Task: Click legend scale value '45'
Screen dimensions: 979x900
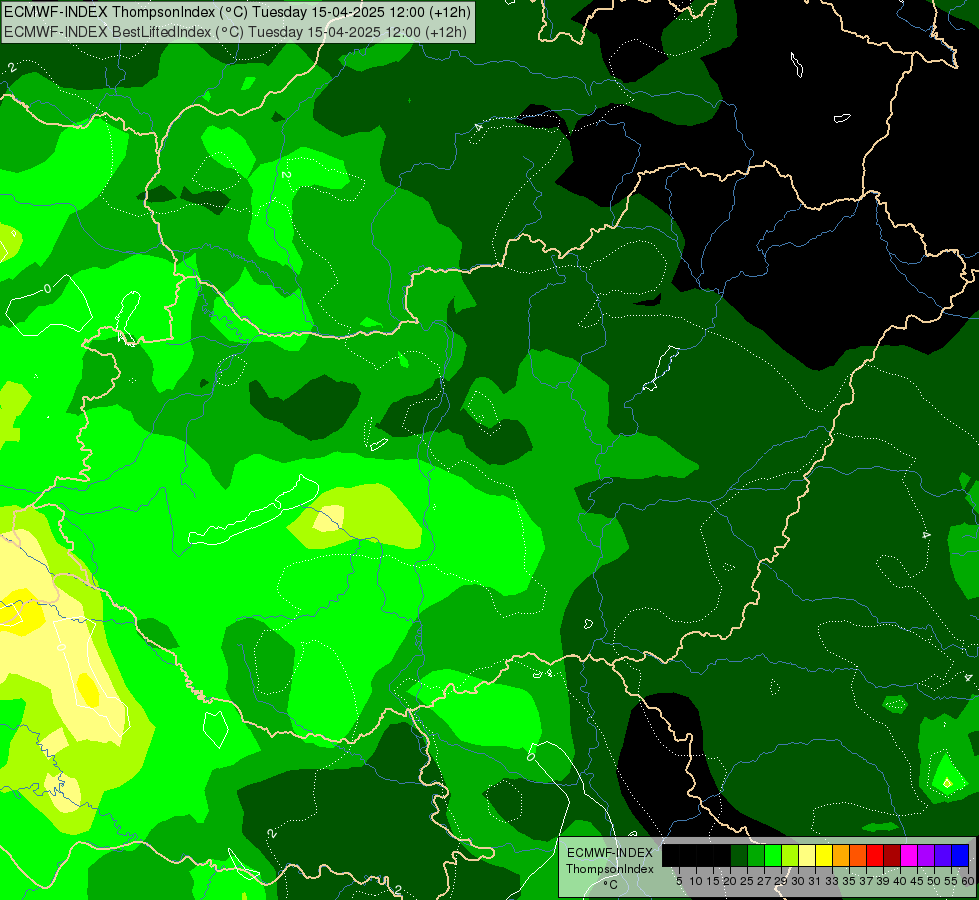Action: 918,881
